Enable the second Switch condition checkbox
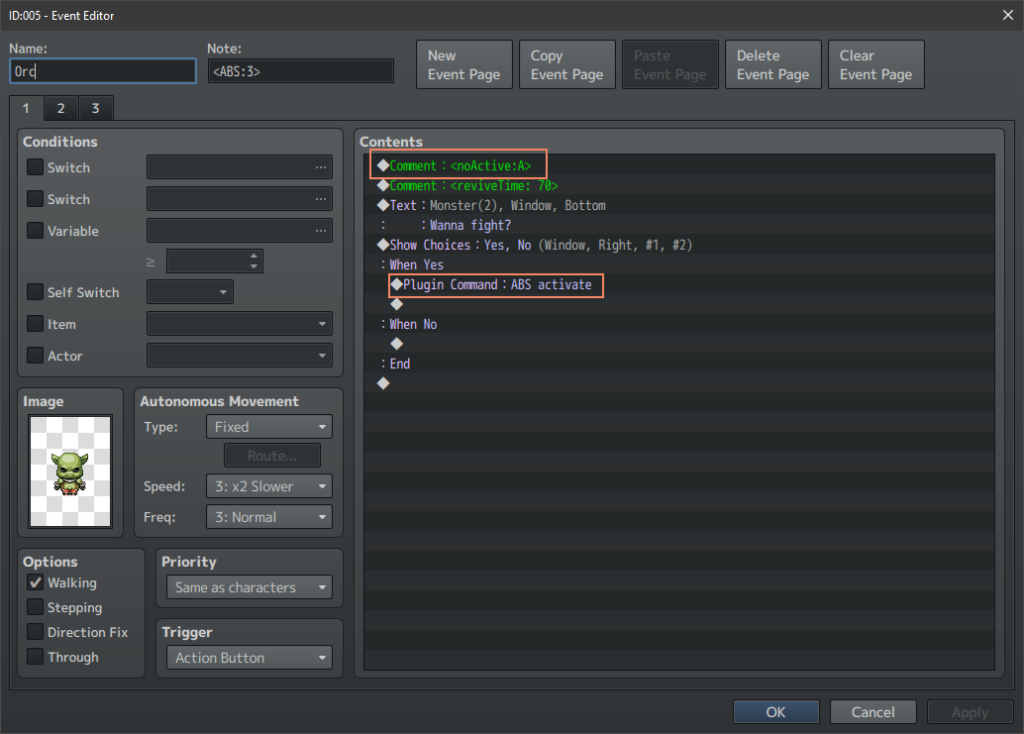Viewport: 1024px width, 734px height. click(35, 199)
